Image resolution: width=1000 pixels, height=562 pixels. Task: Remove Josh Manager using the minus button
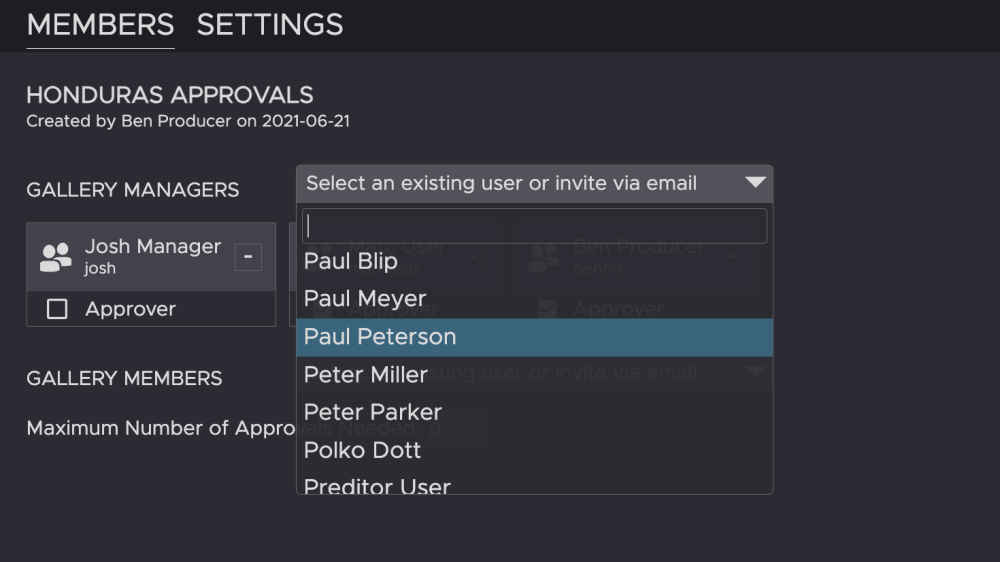(x=248, y=257)
